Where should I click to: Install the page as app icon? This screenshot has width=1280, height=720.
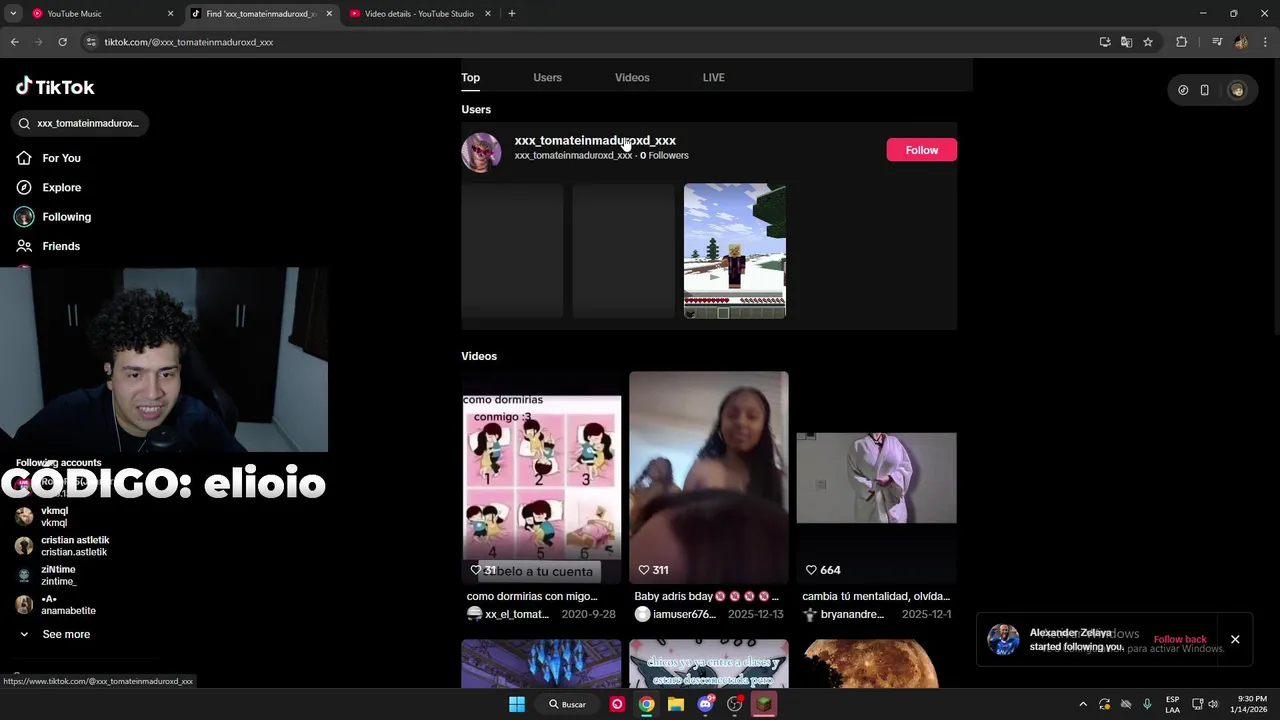tap(1105, 42)
